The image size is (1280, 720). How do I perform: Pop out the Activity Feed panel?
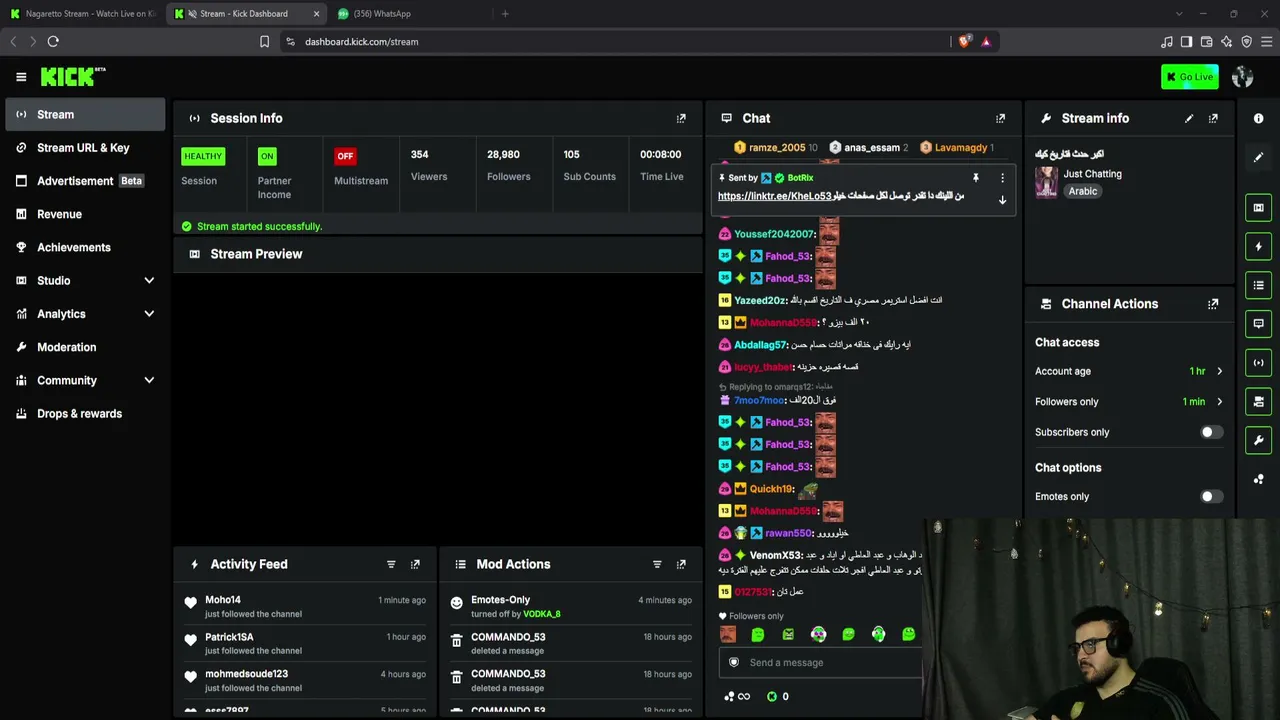pyautogui.click(x=415, y=564)
